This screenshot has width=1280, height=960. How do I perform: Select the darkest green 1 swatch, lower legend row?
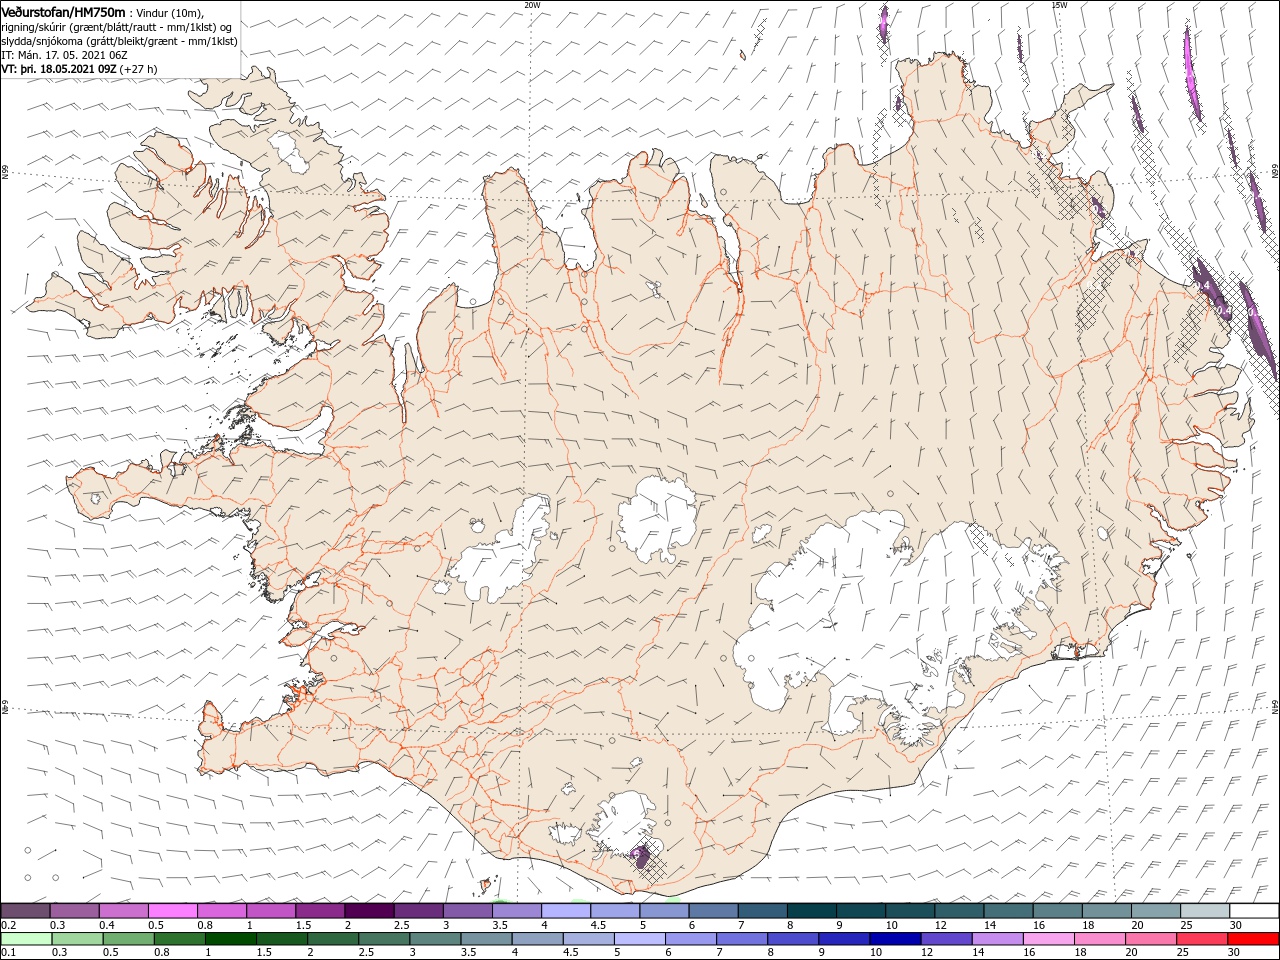231,939
